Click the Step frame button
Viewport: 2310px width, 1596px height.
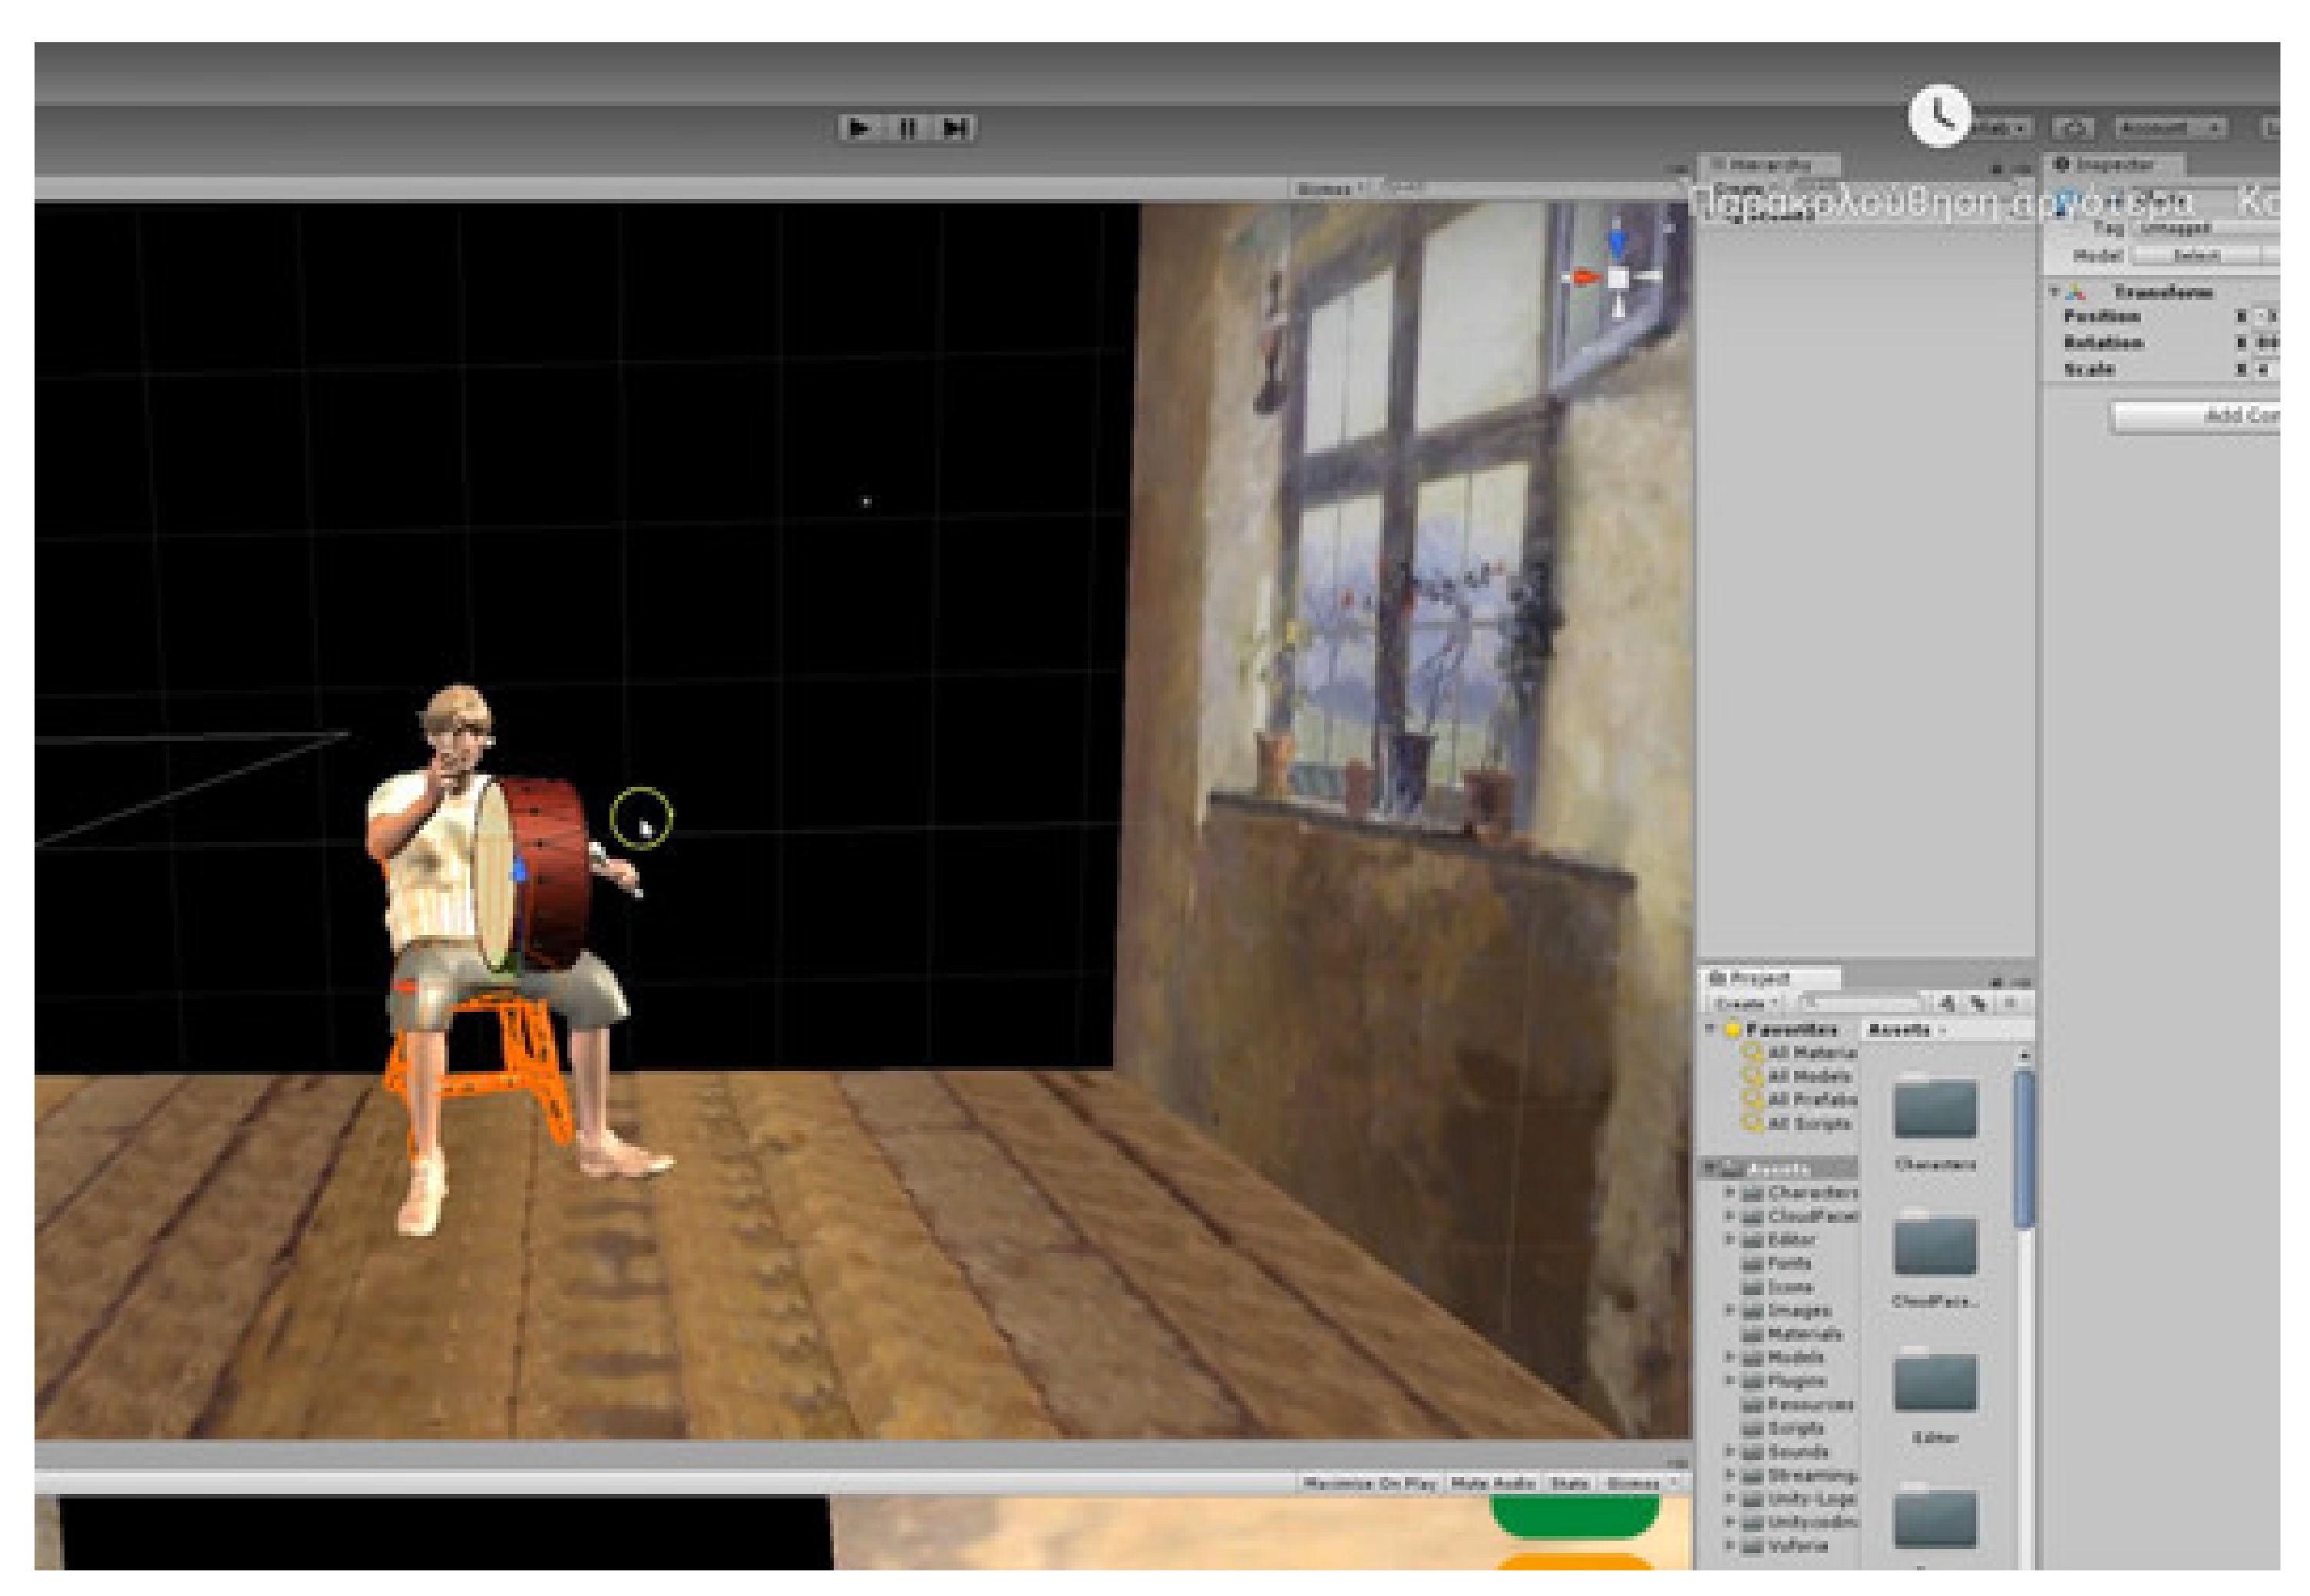tap(954, 128)
